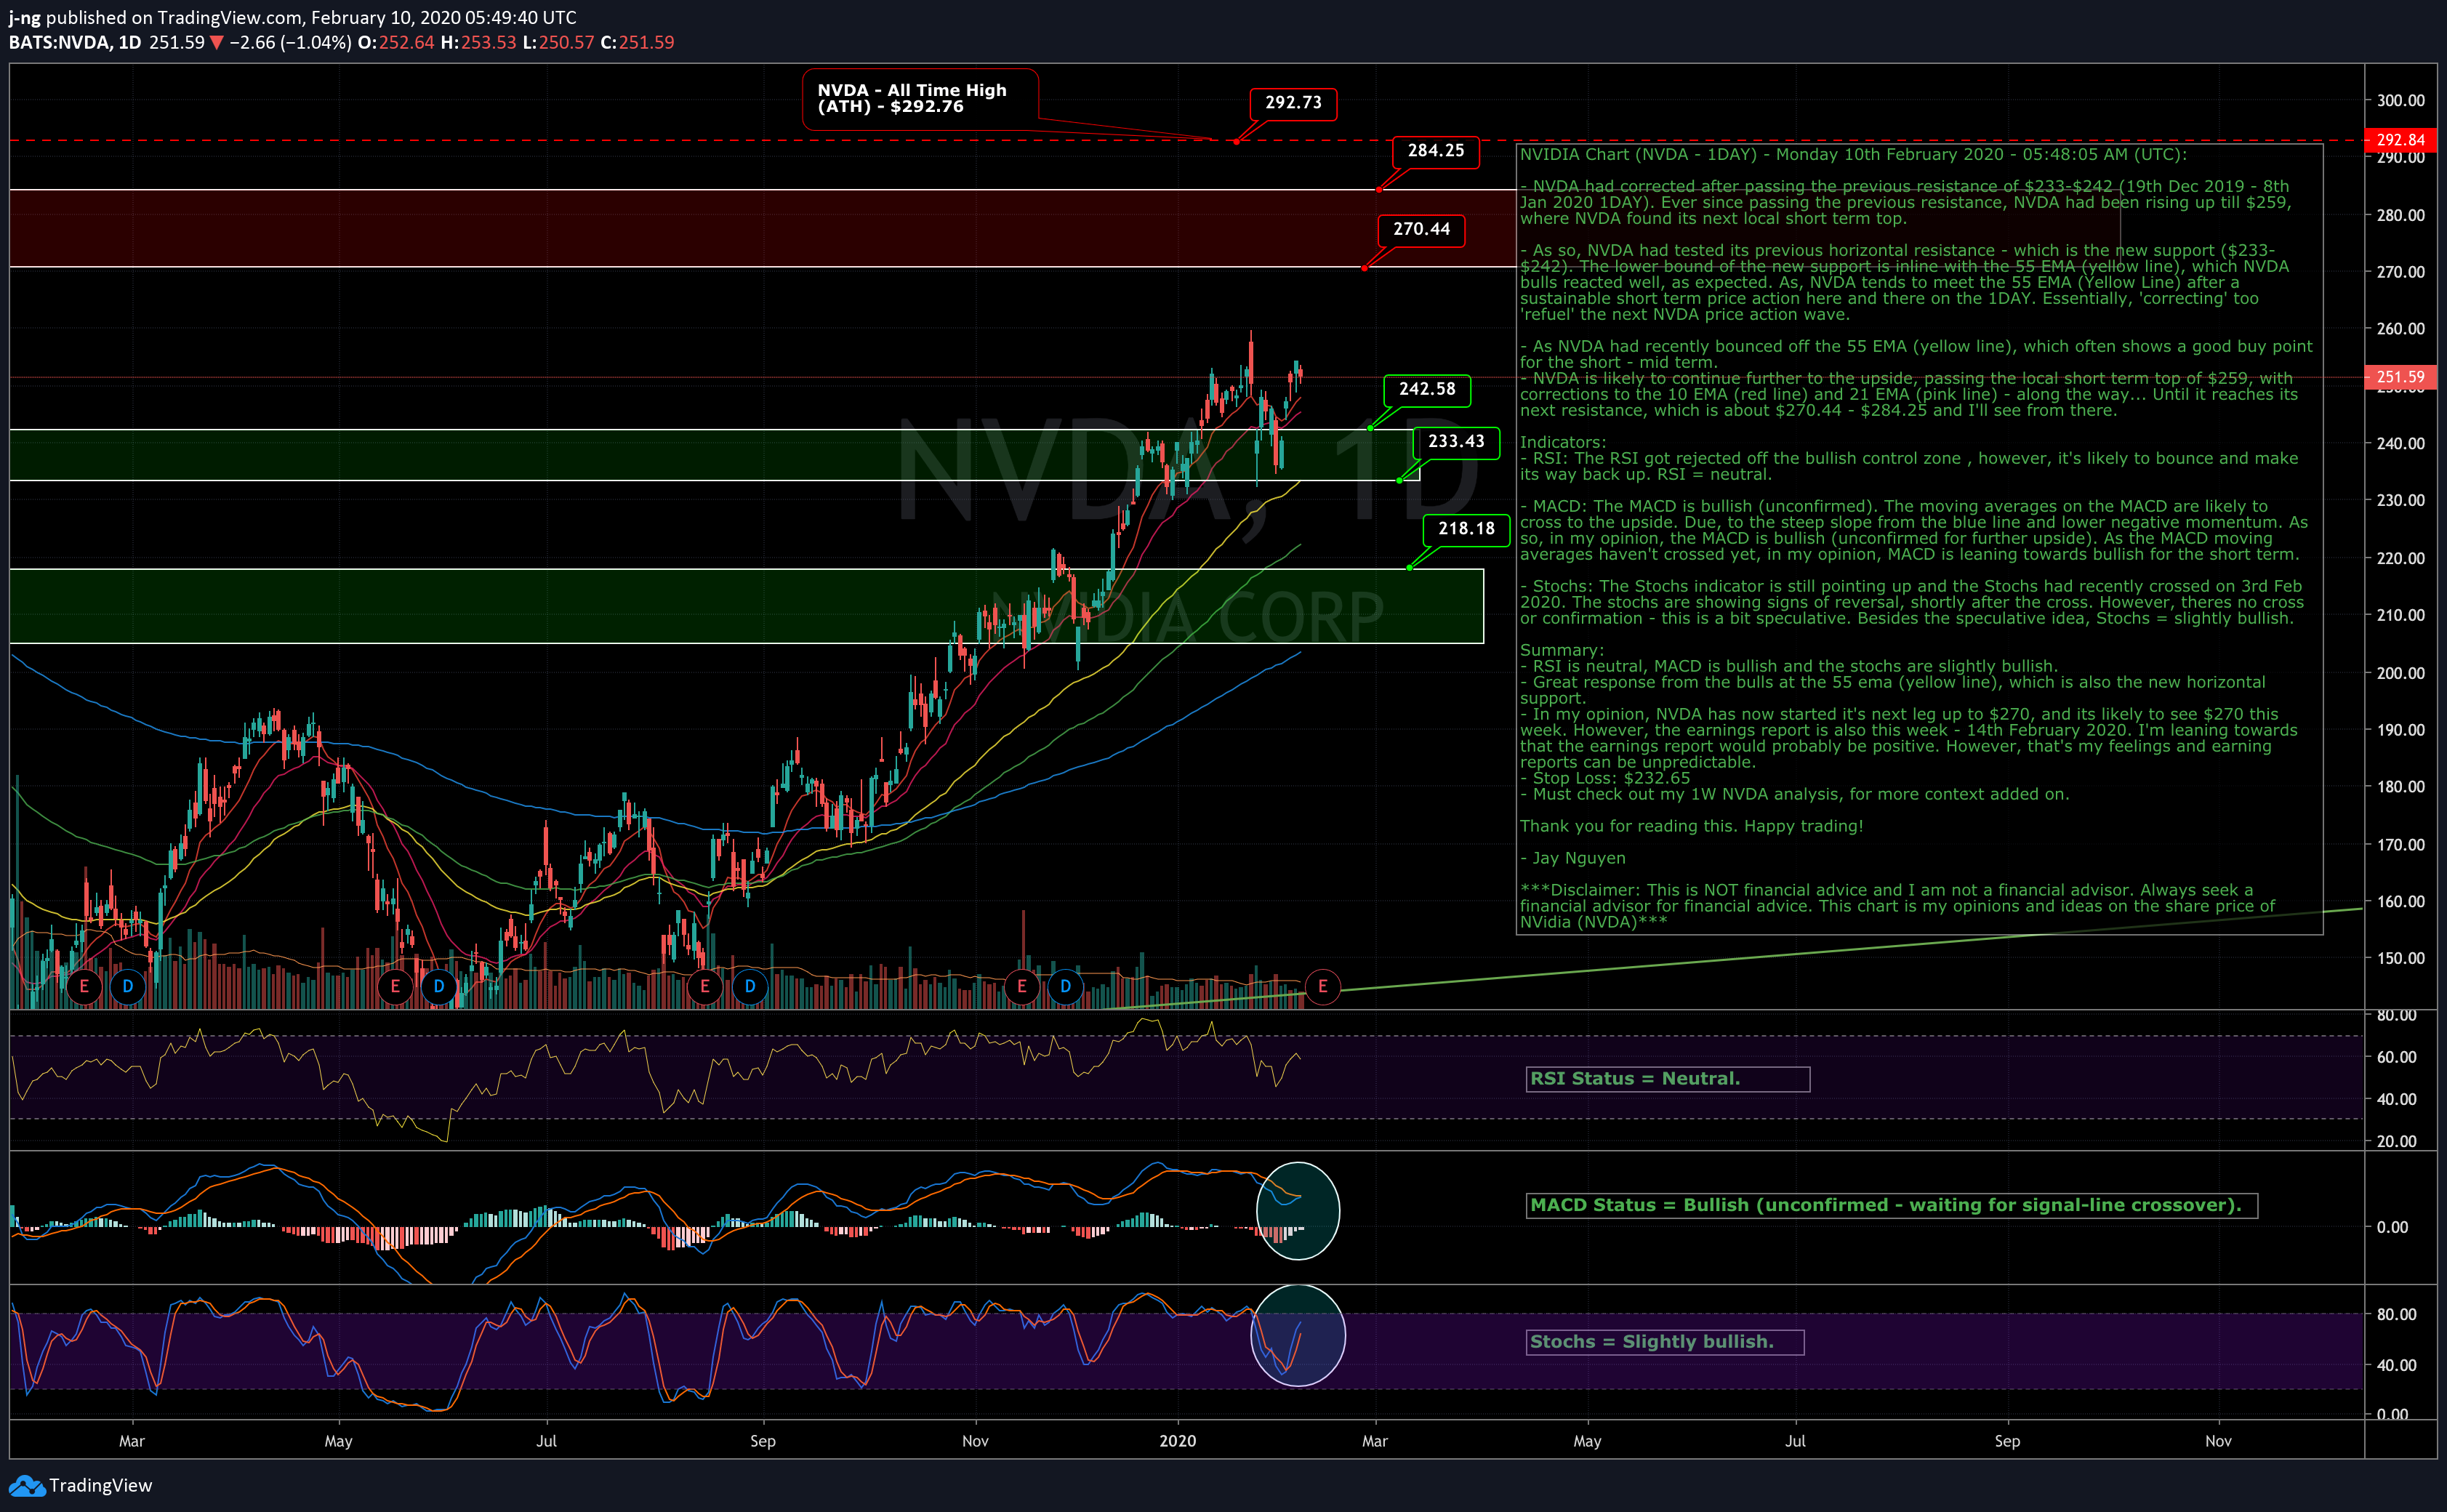
Task: Click the May 2019 earnings E marker
Action: pos(395,987)
